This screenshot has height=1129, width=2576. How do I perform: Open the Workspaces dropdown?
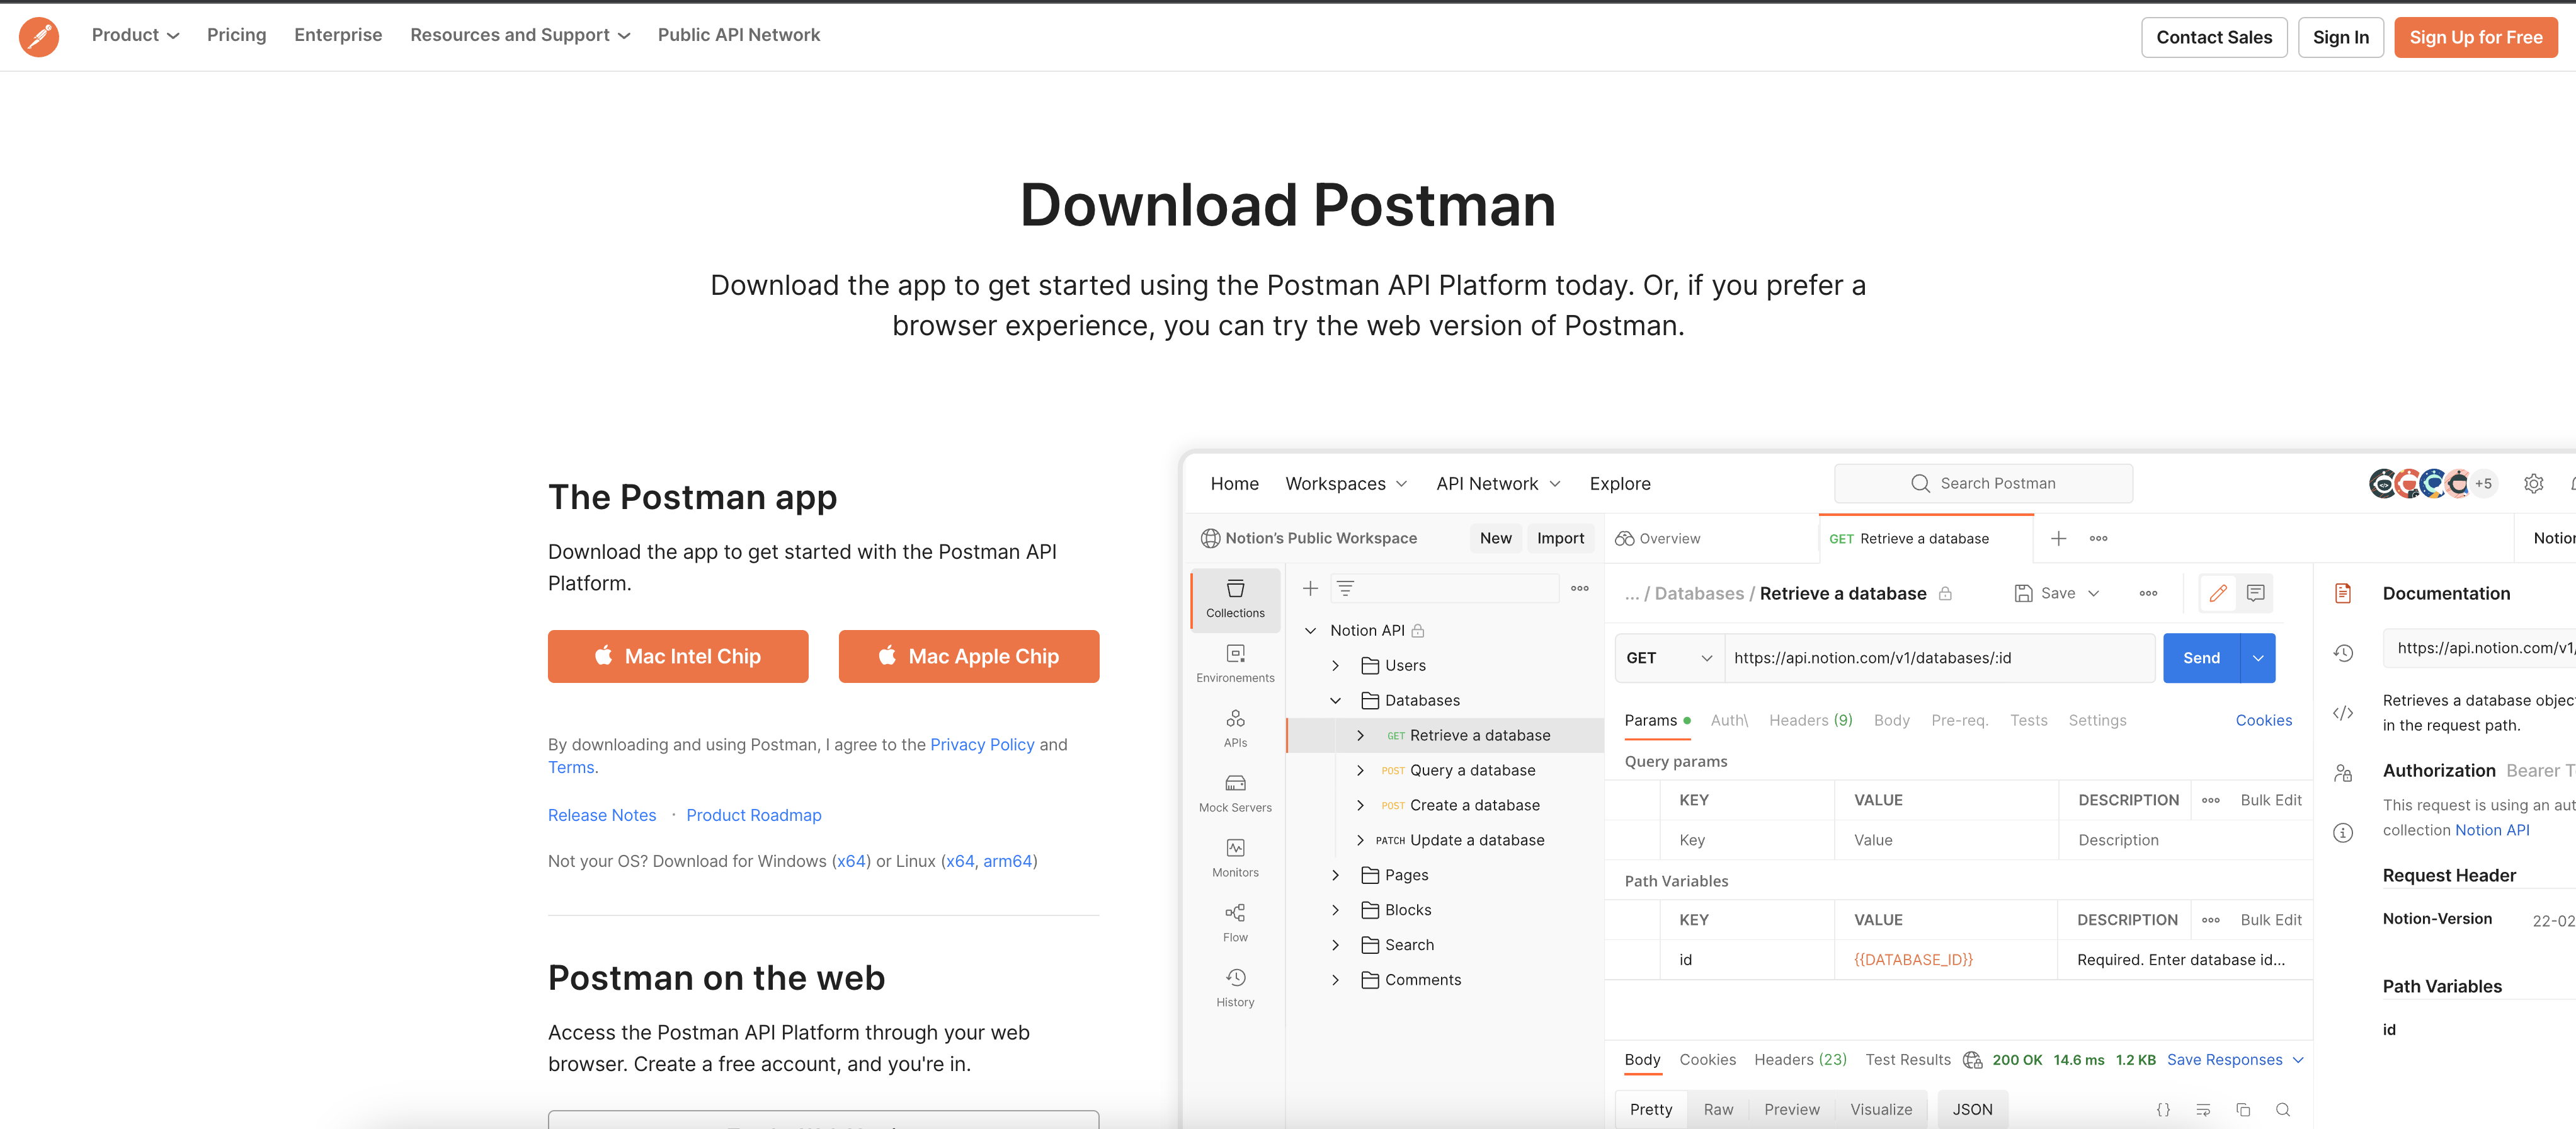coord(1346,484)
